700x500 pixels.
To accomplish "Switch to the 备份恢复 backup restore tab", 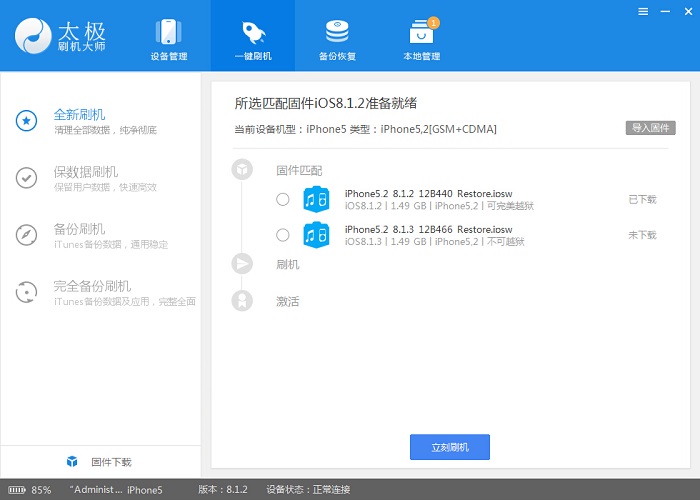I will (x=338, y=38).
